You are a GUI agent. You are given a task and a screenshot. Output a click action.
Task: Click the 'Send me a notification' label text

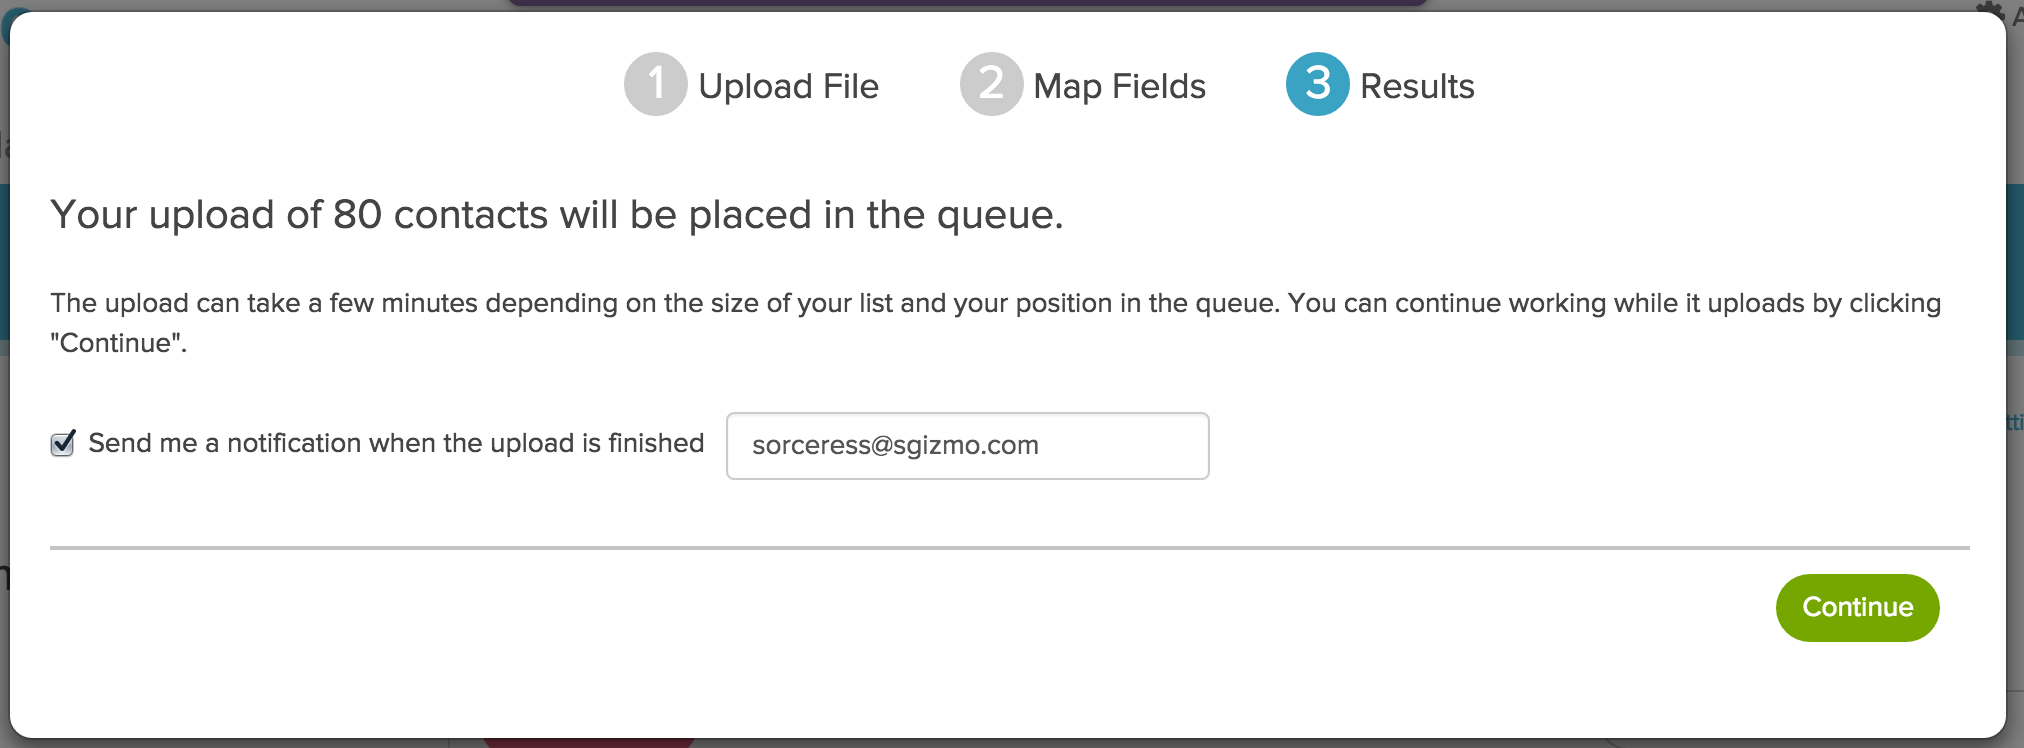pos(396,443)
